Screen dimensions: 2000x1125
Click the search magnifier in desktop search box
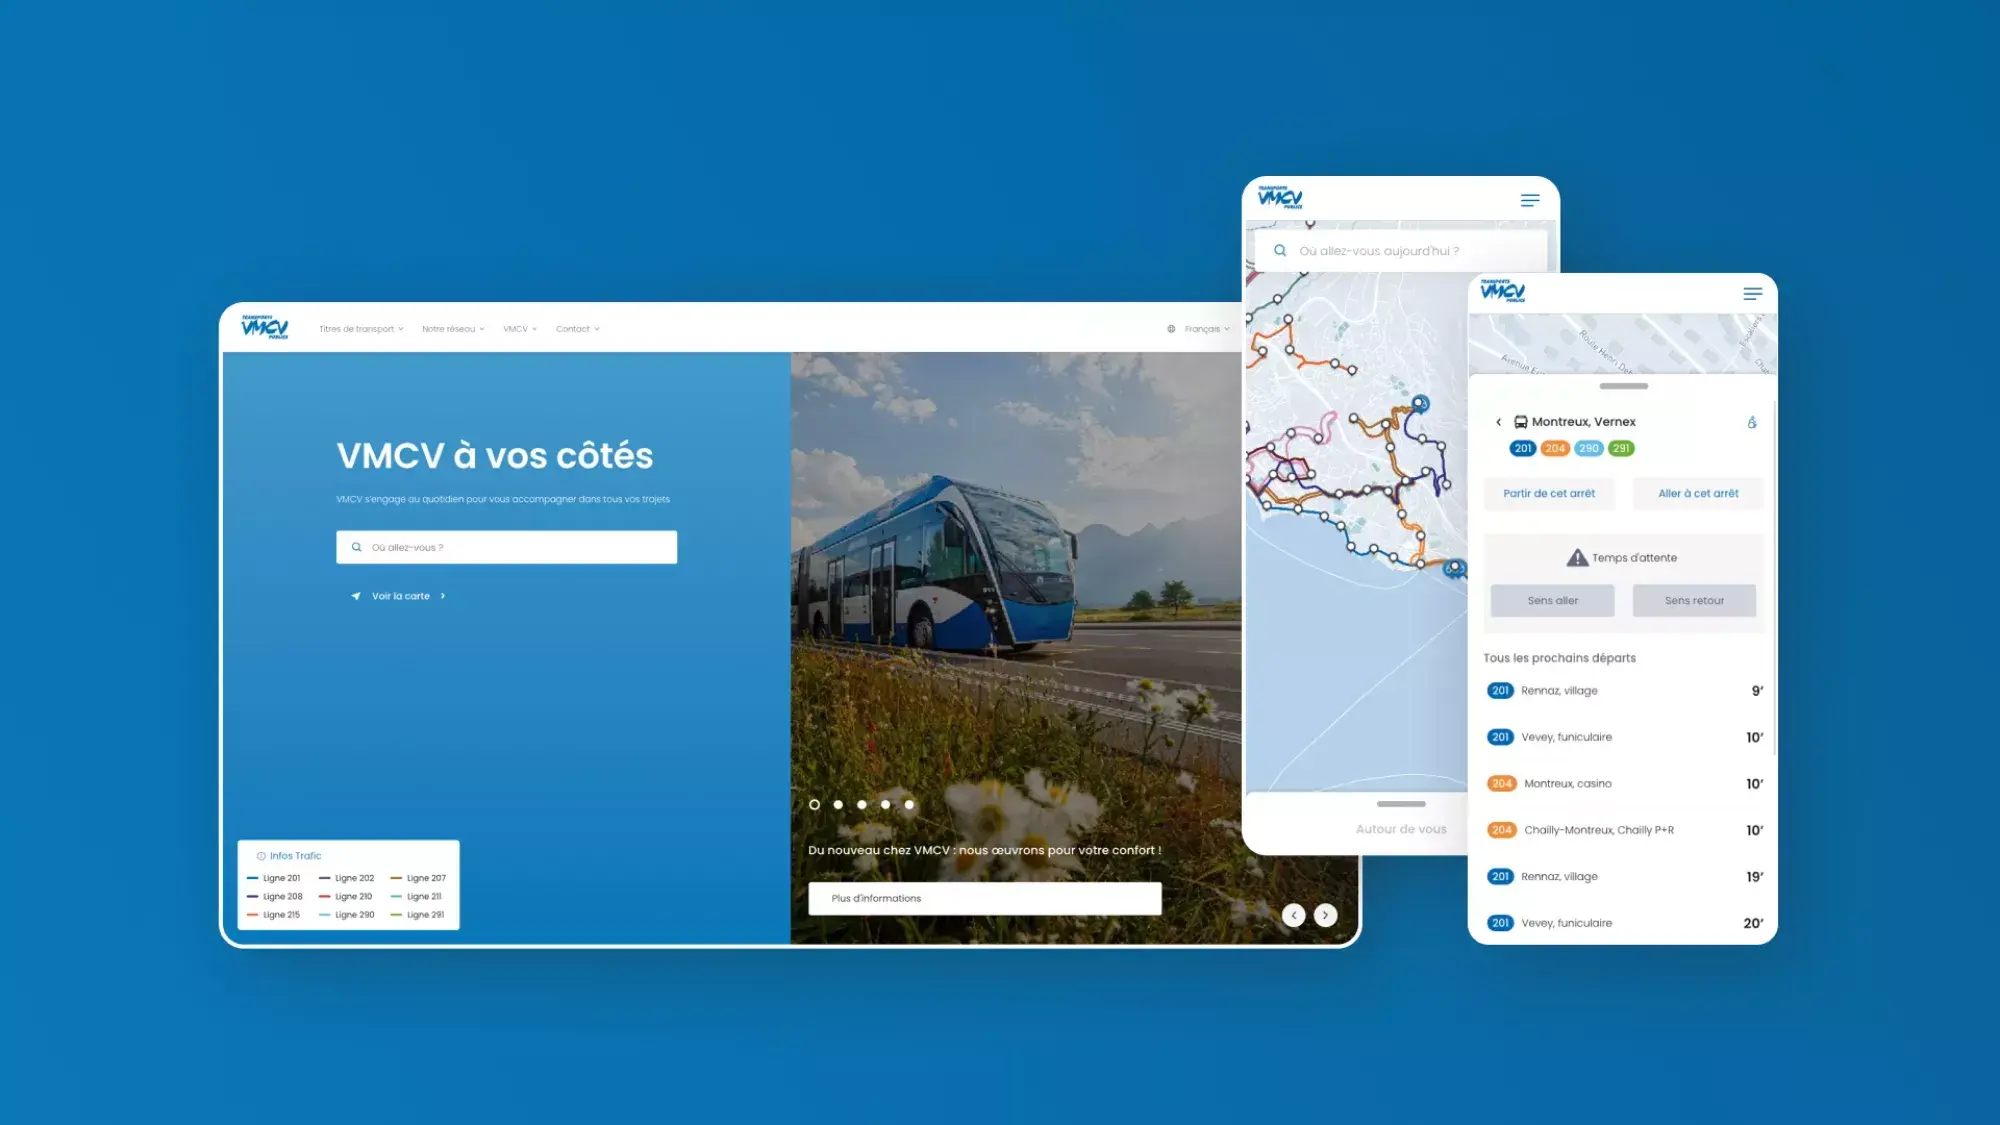click(356, 547)
